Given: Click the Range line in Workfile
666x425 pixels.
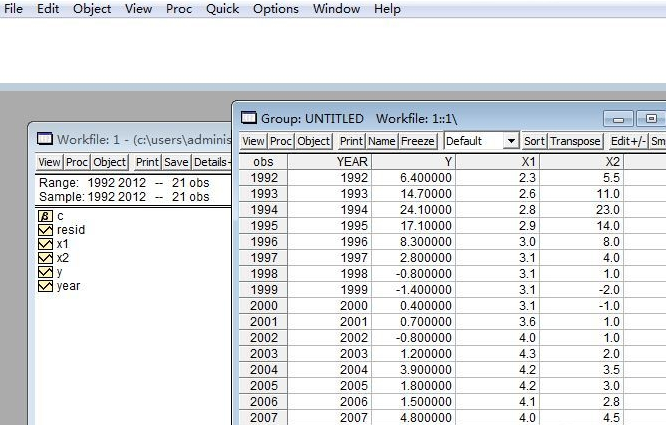Looking at the screenshot, I should pyautogui.click(x=124, y=183).
